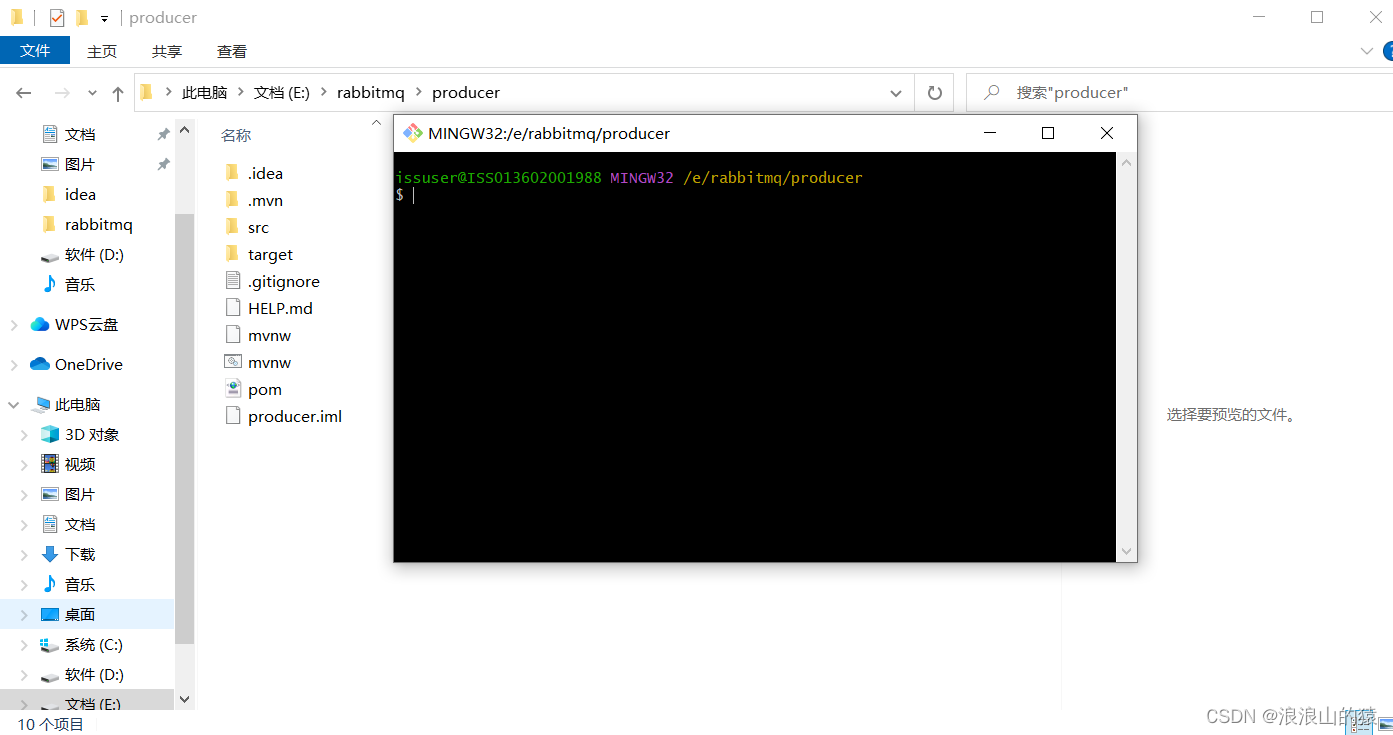The width and height of the screenshot is (1393, 735).
Task: Click the Back navigation arrow
Action: tap(24, 93)
